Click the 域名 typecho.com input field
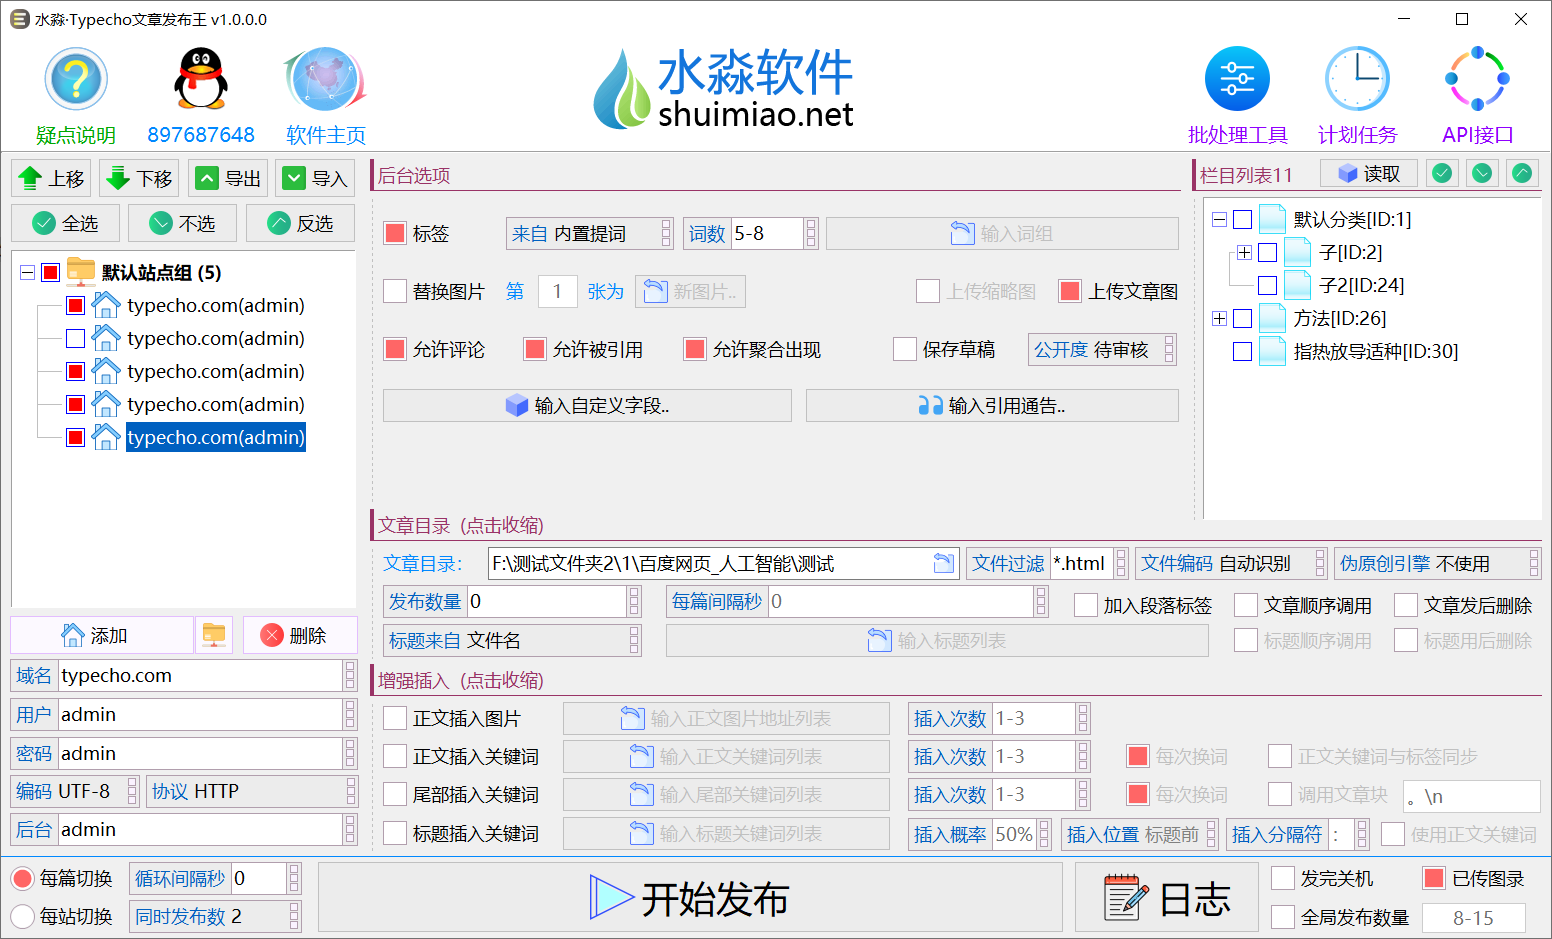Image resolution: width=1552 pixels, height=939 pixels. coord(200,675)
